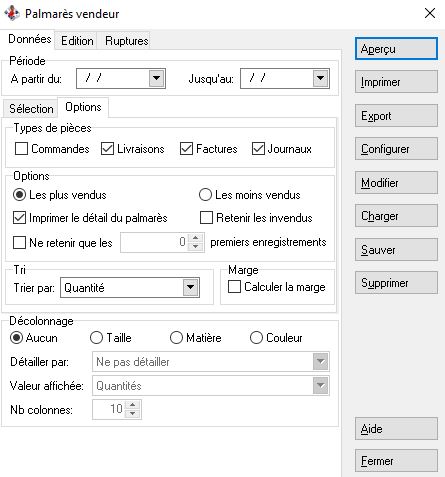Select the 'Les moins vendus' radio button
The width and height of the screenshot is (445, 477).
tap(205, 195)
